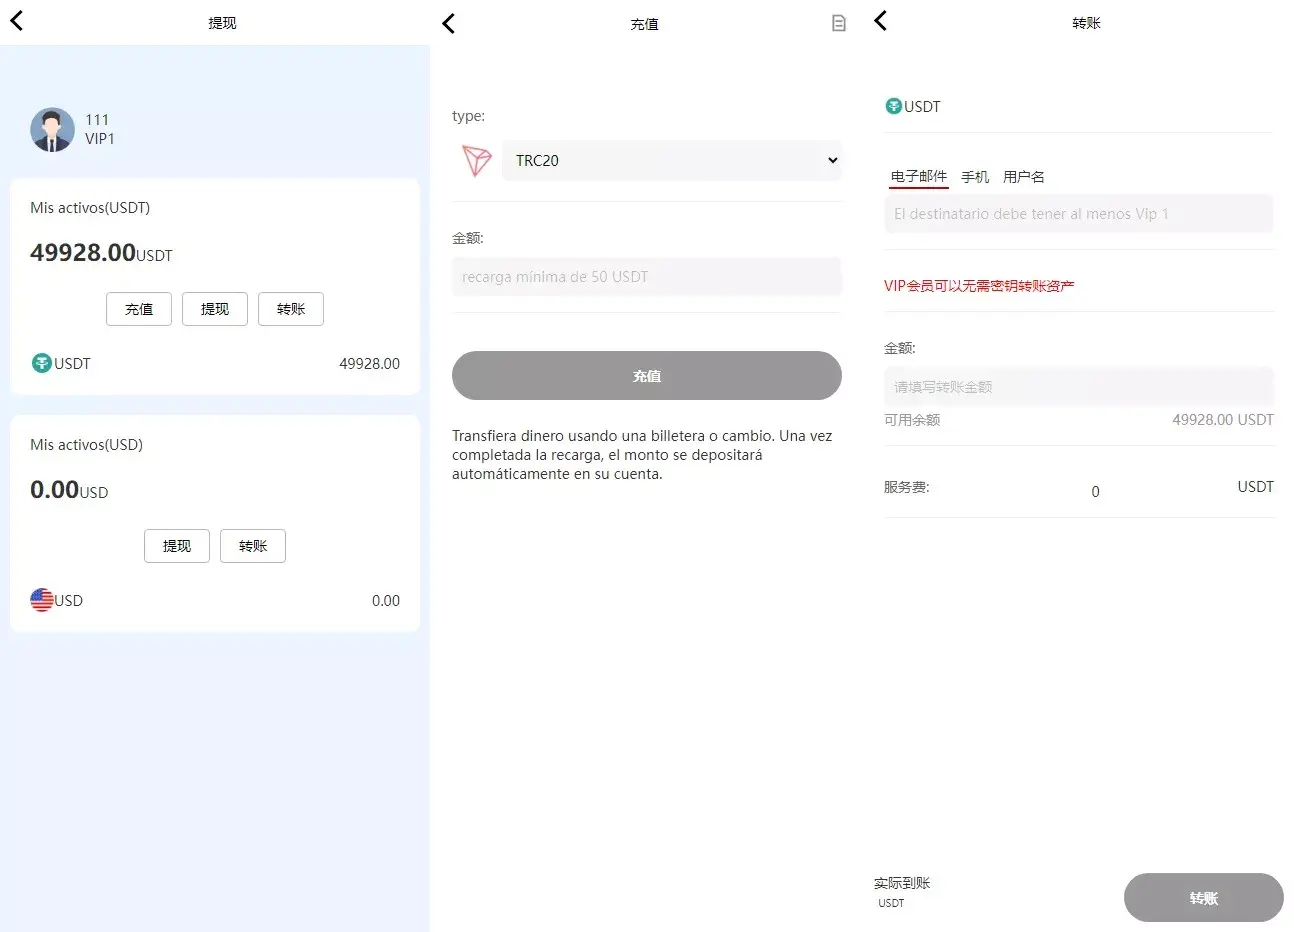Image resolution: width=1294 pixels, height=932 pixels.
Task: Switch to the 用户名 tab
Action: [1023, 176]
